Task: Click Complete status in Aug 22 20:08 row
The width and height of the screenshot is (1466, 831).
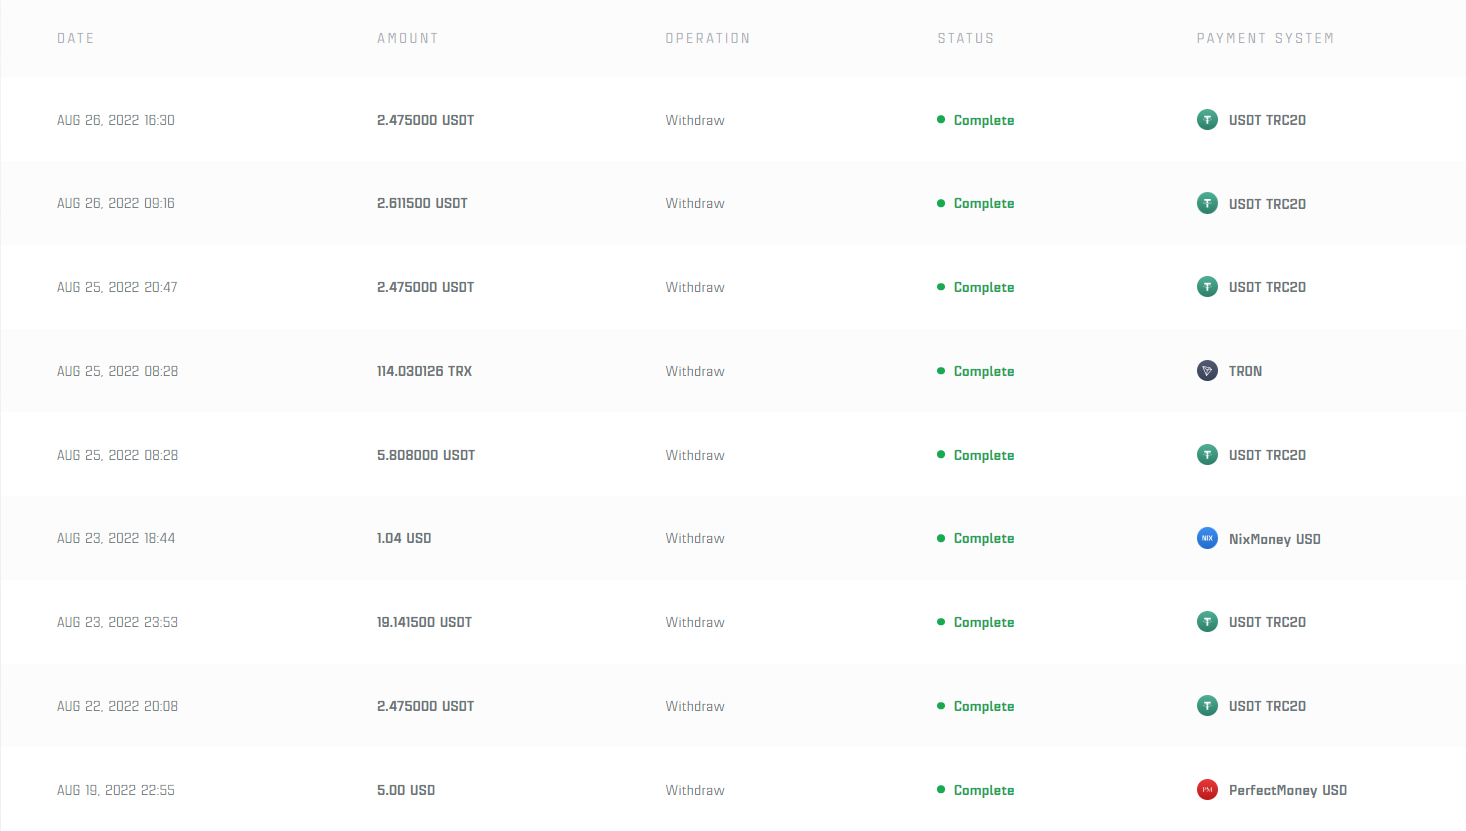Action: point(984,706)
